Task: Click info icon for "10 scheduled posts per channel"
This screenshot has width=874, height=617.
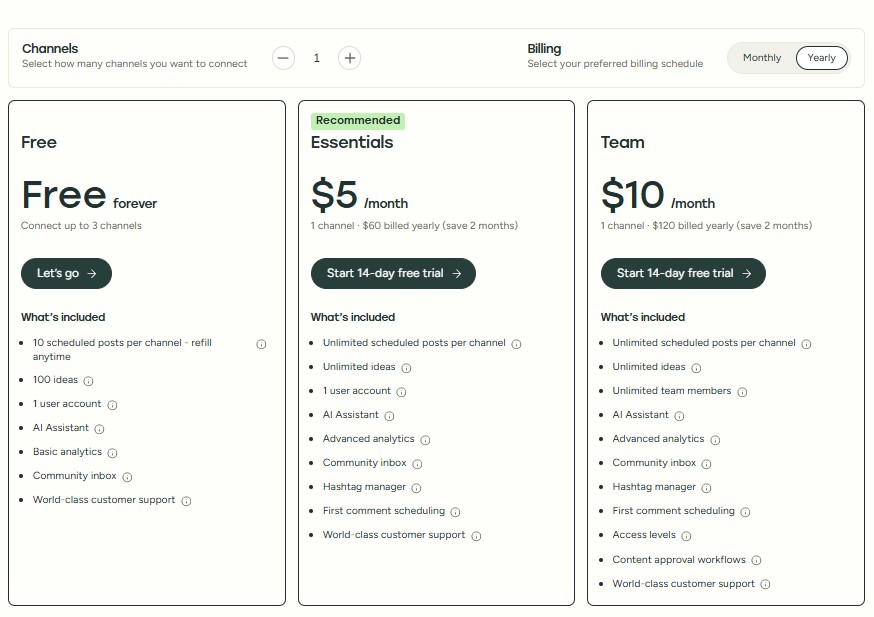Action: pyautogui.click(x=261, y=344)
